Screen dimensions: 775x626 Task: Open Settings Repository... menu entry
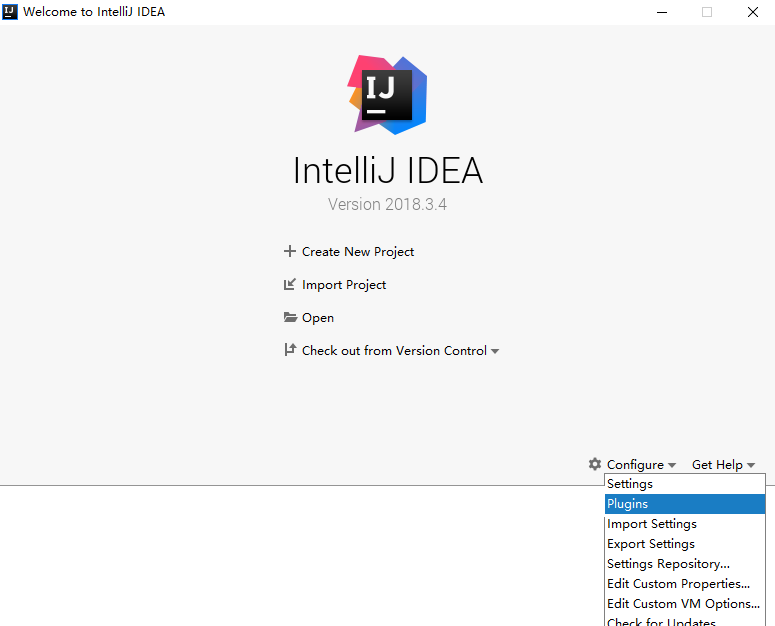pyautogui.click(x=685, y=564)
